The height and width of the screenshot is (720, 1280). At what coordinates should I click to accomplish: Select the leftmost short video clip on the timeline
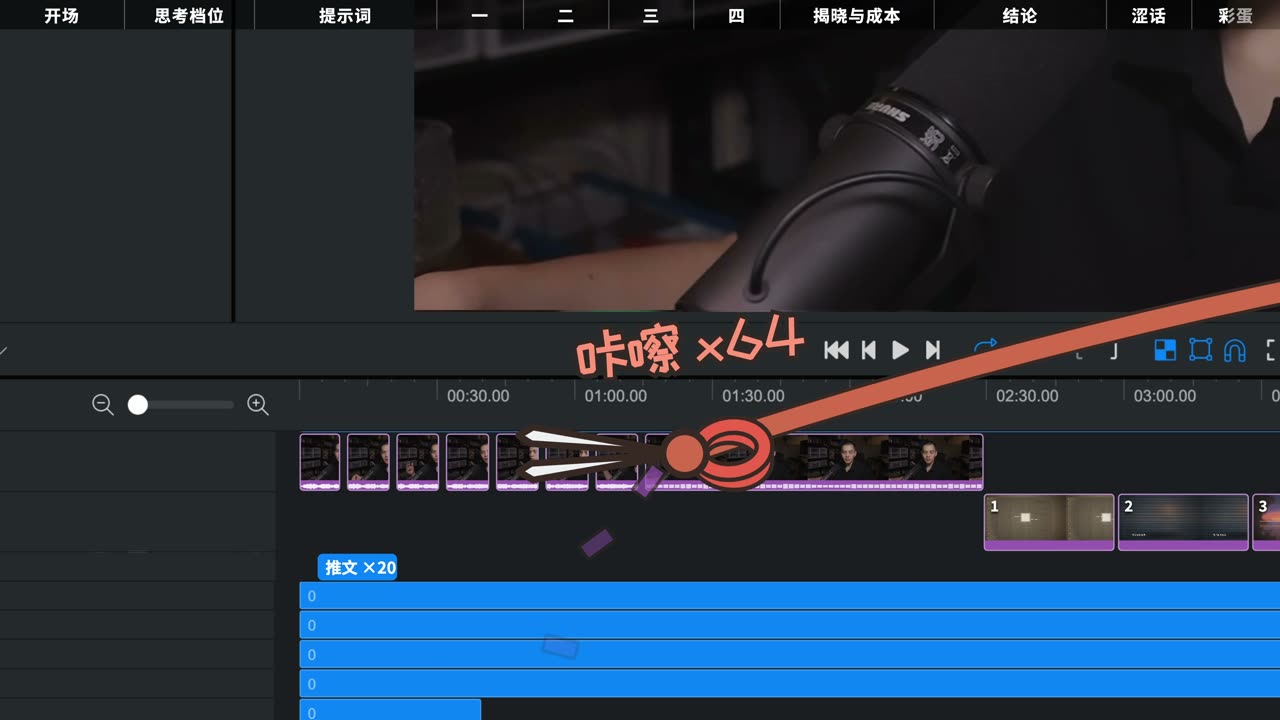(320, 462)
